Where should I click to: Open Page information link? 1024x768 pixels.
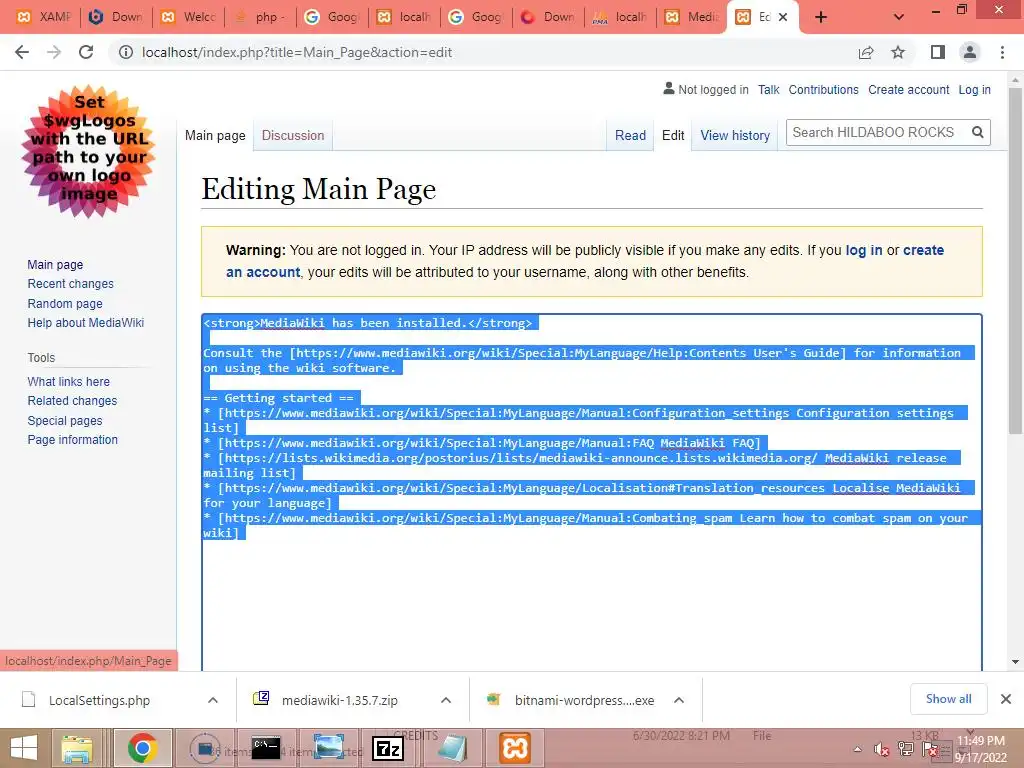(x=72, y=440)
